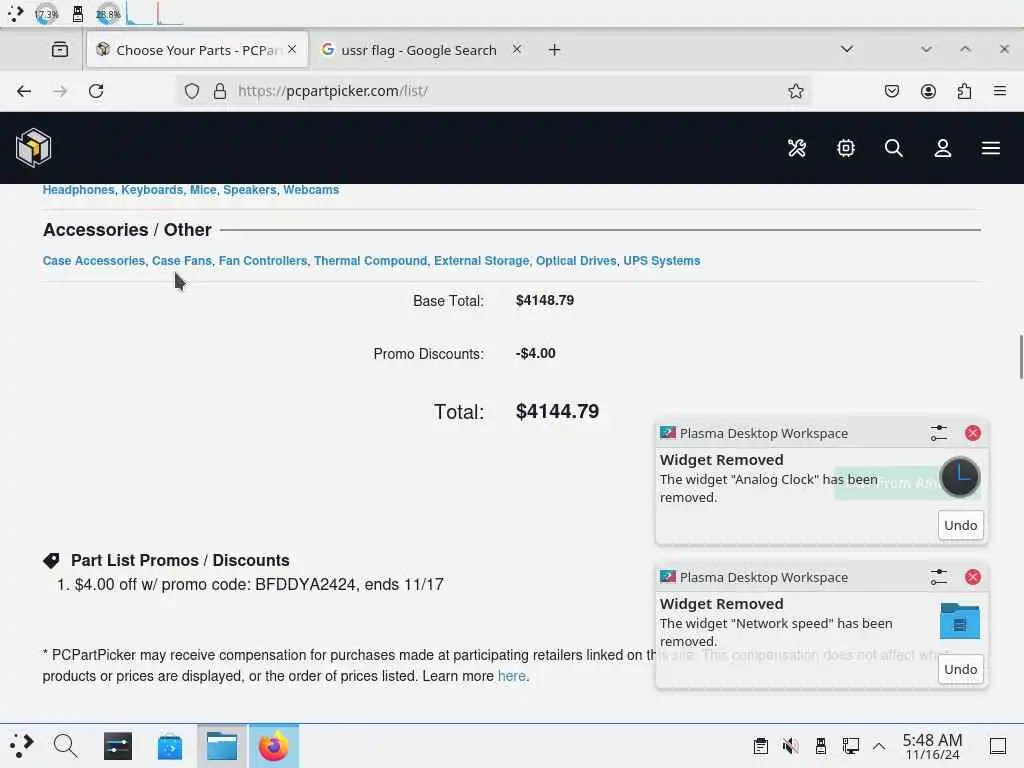Click the tracking protection shield icon

click(x=191, y=91)
